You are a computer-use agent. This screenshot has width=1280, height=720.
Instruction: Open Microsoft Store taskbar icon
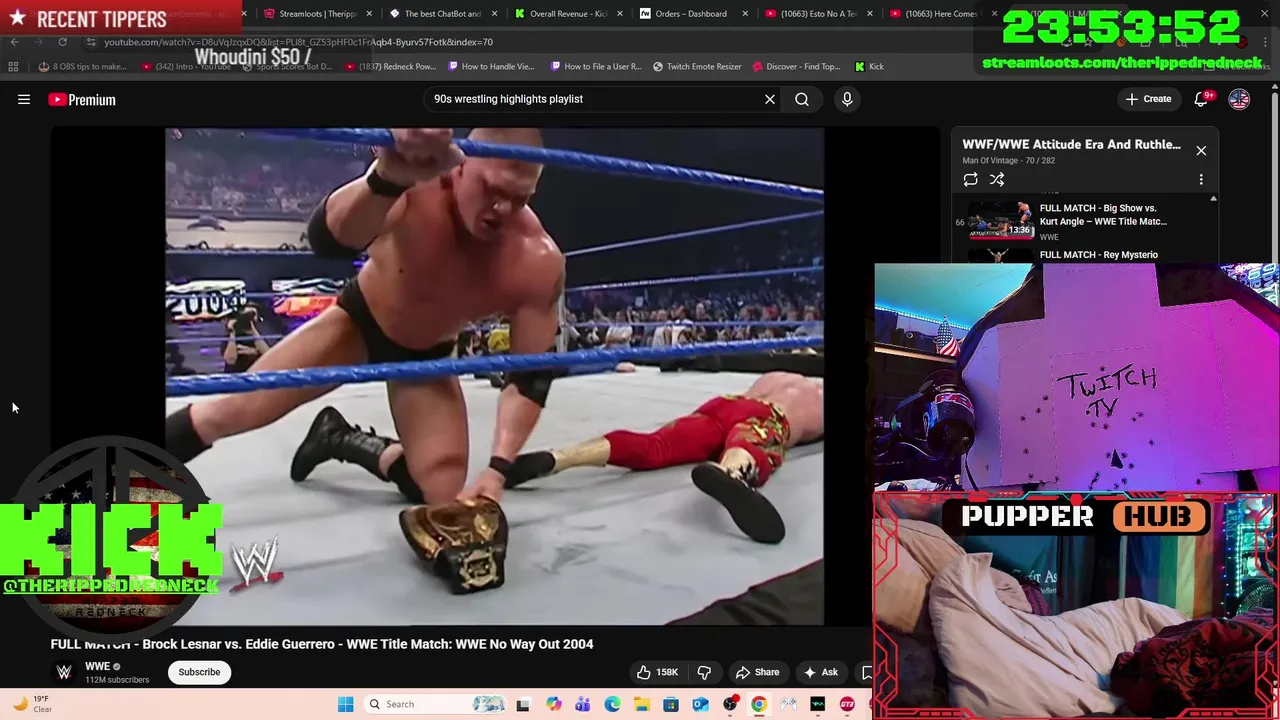[671, 704]
